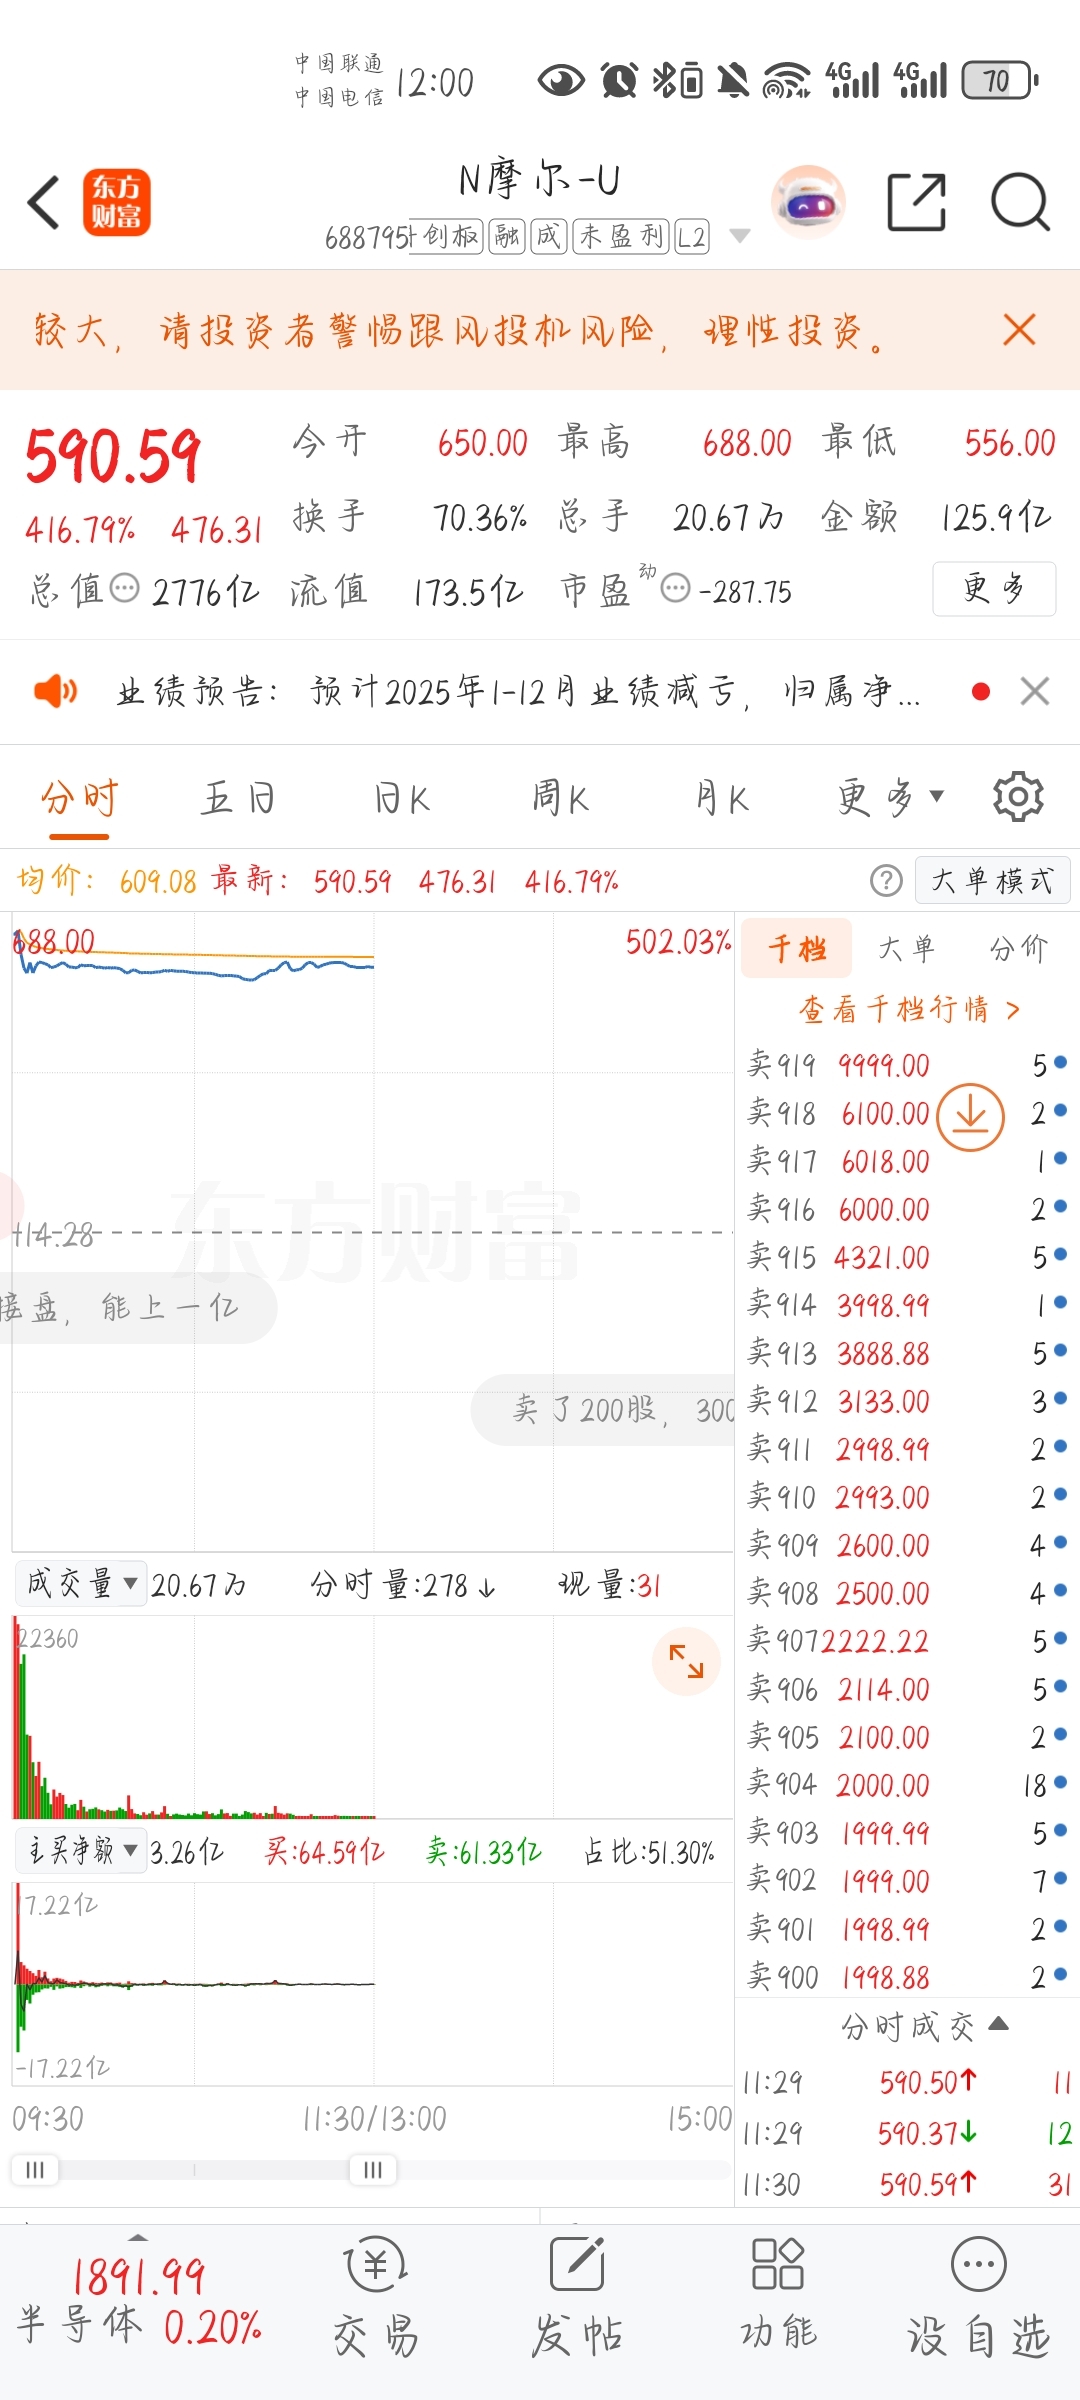
Task: Tap the 未盈利 tag
Action: (621, 237)
